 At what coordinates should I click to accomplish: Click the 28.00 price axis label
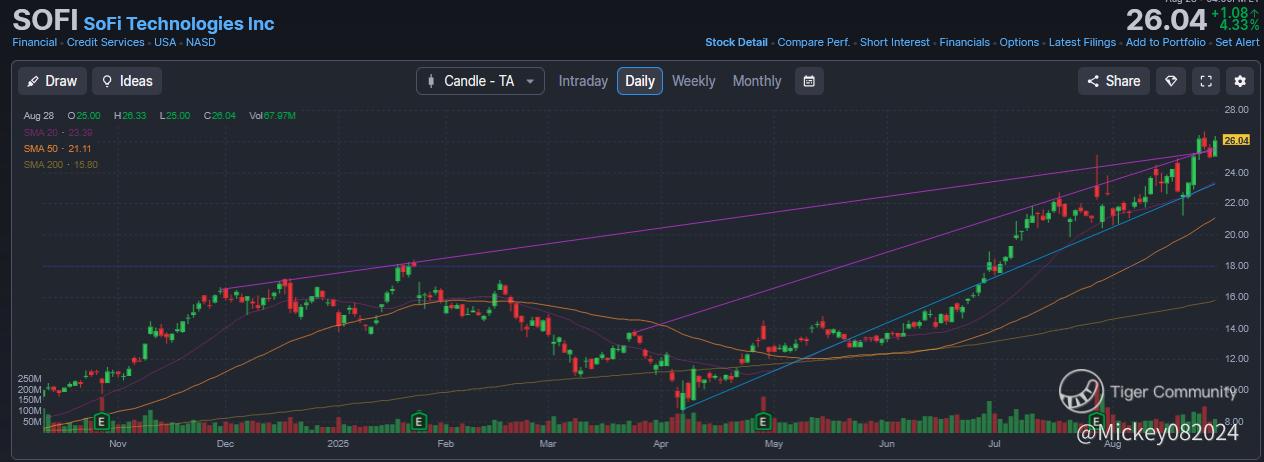coord(1236,110)
